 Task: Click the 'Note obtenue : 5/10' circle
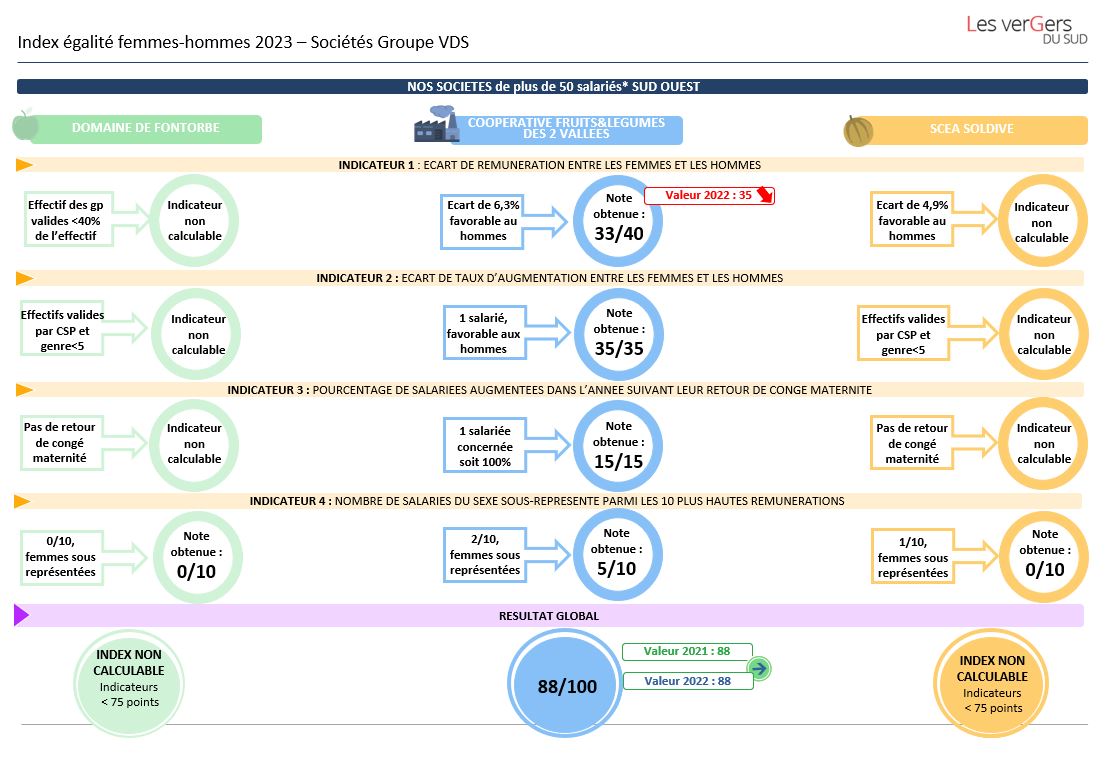coord(618,554)
